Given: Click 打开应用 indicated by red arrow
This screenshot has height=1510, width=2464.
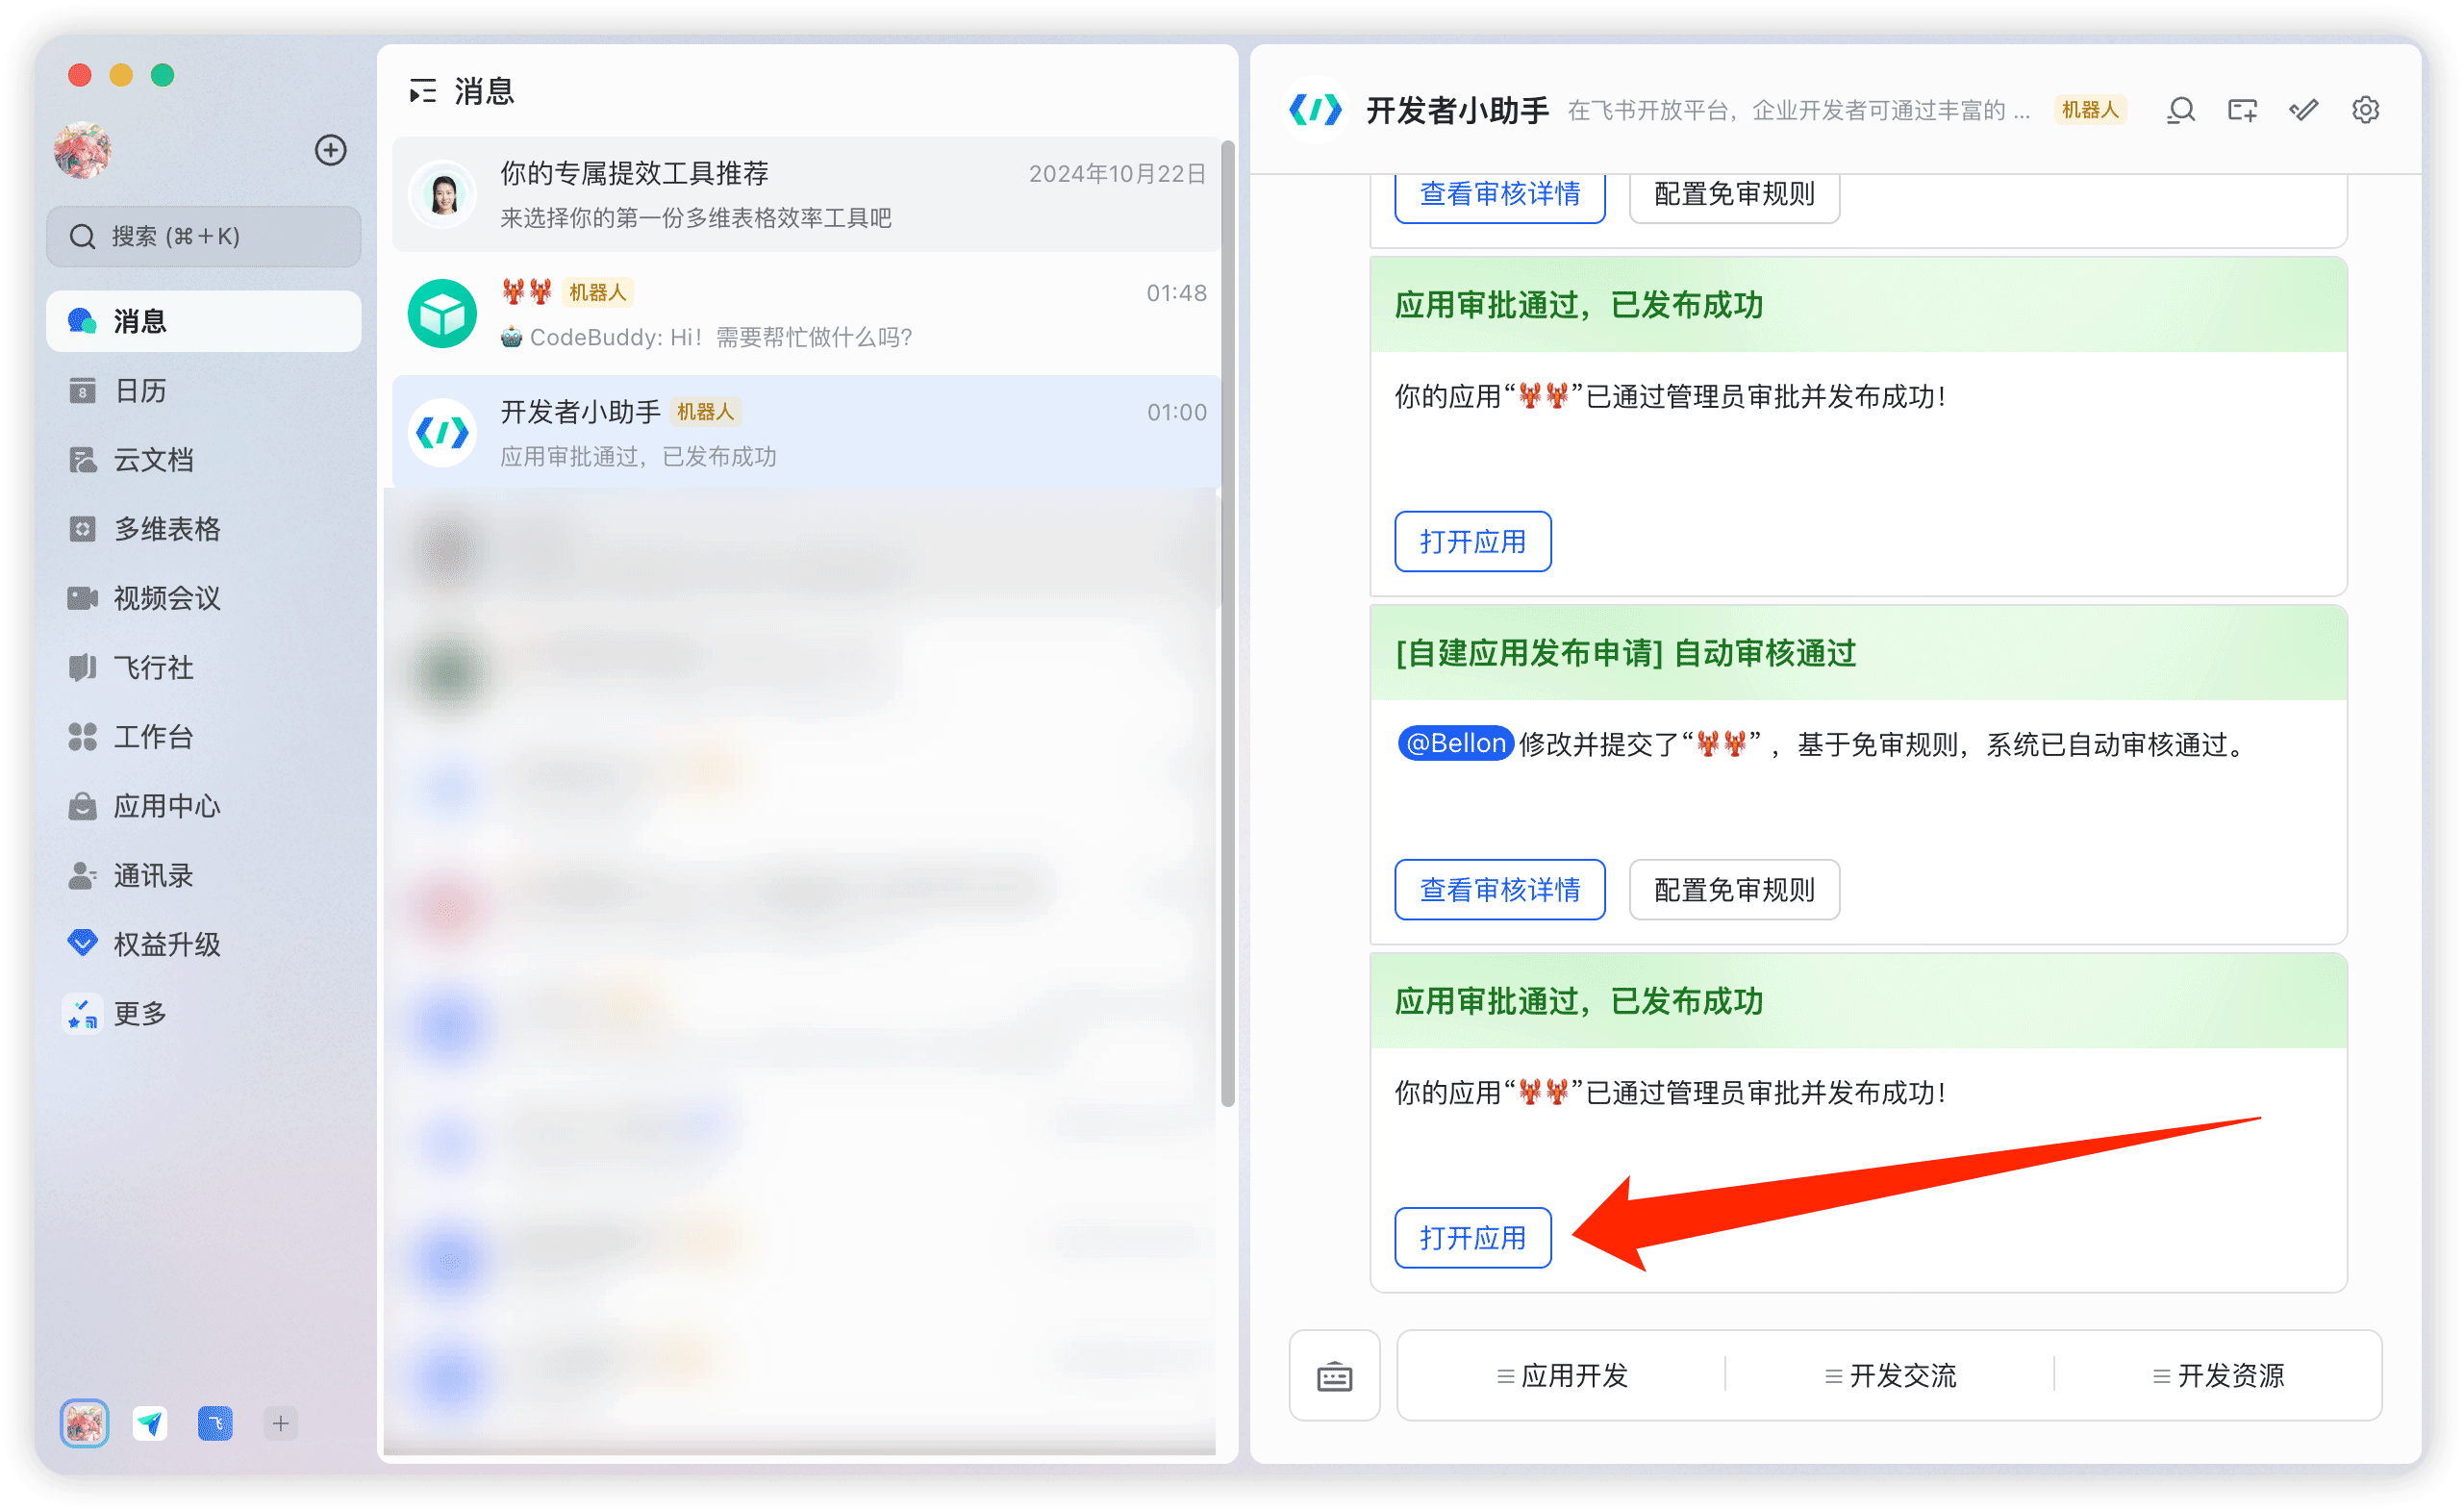Looking at the screenshot, I should tap(1472, 1237).
